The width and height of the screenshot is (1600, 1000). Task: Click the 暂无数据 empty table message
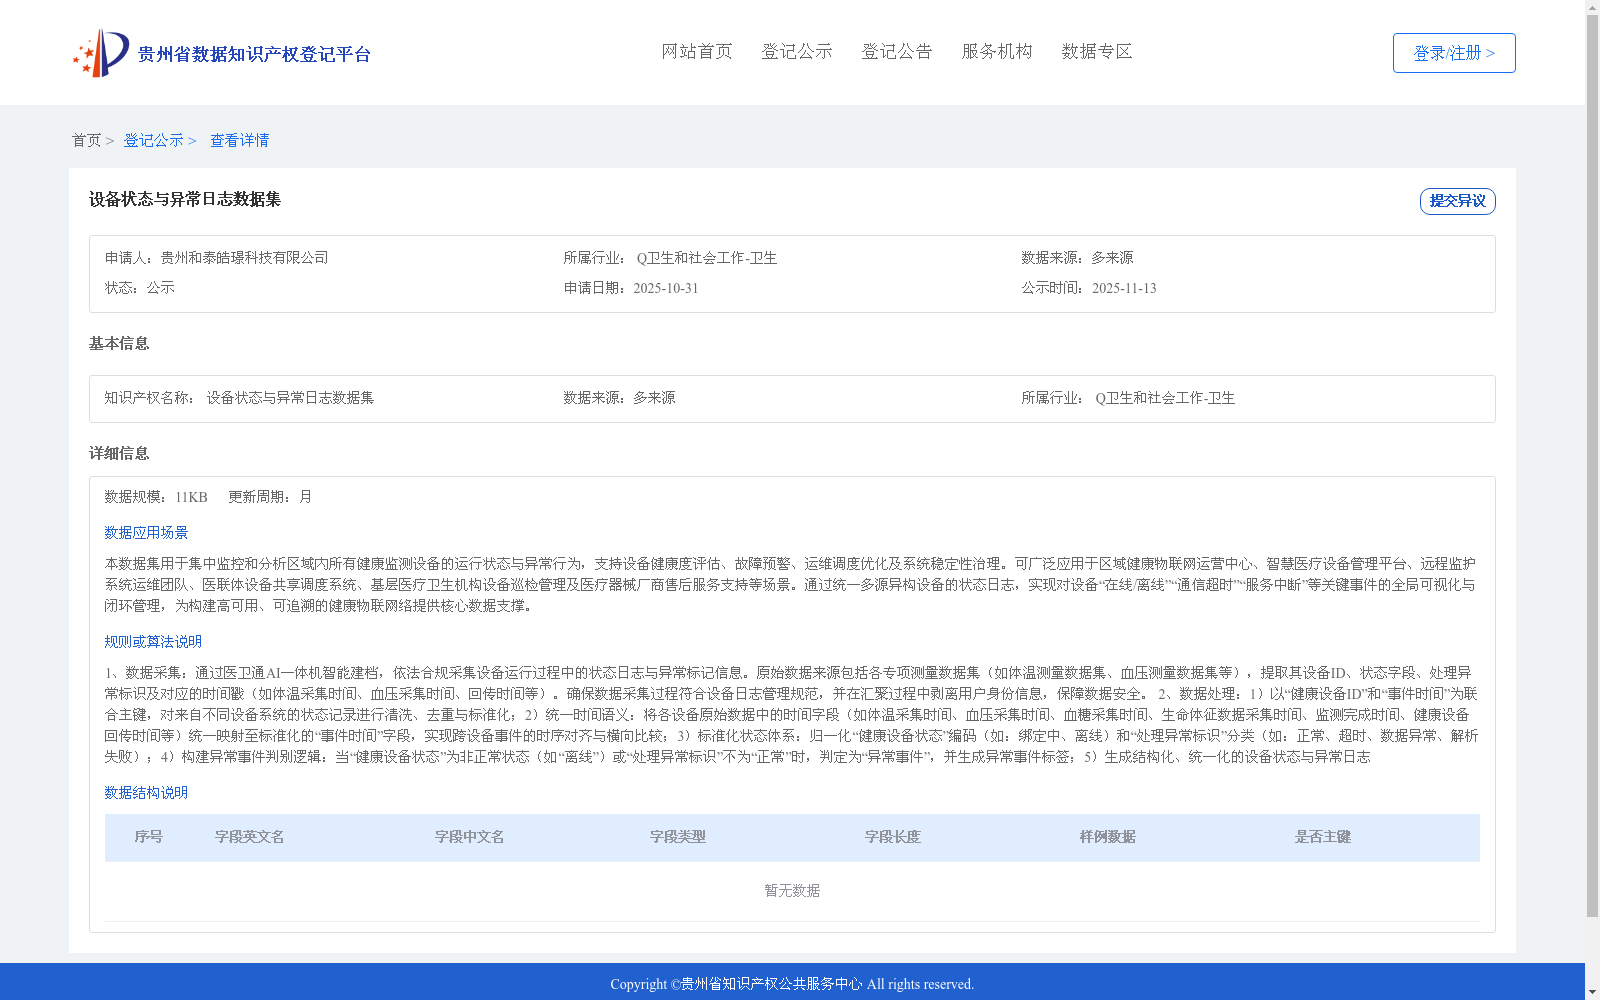click(x=792, y=891)
